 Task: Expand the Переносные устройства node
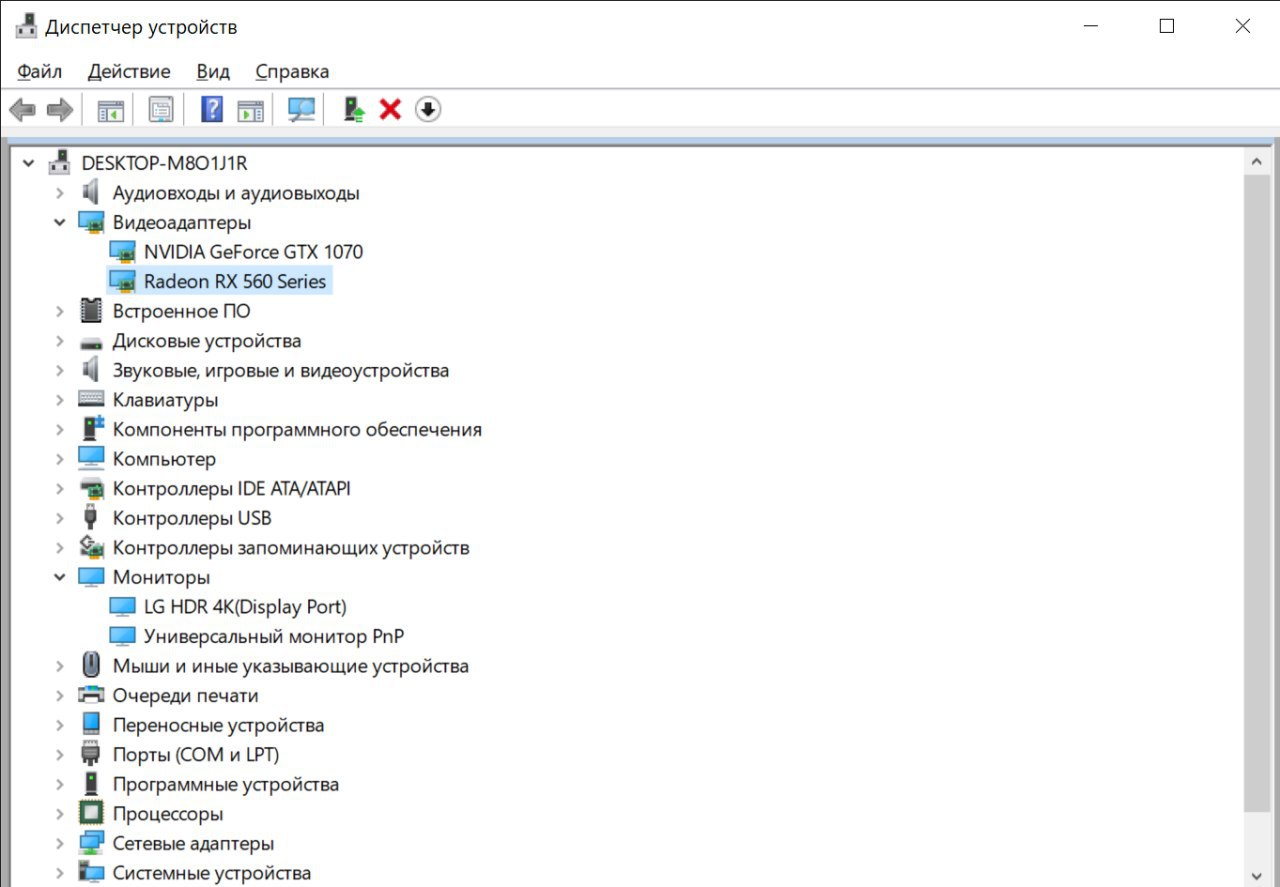click(x=60, y=725)
